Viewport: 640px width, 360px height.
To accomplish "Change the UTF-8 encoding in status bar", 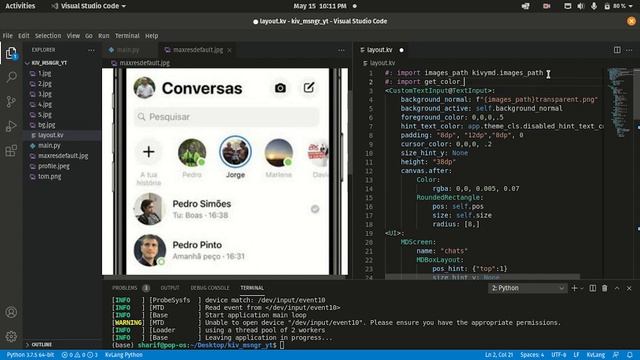I will [559, 355].
